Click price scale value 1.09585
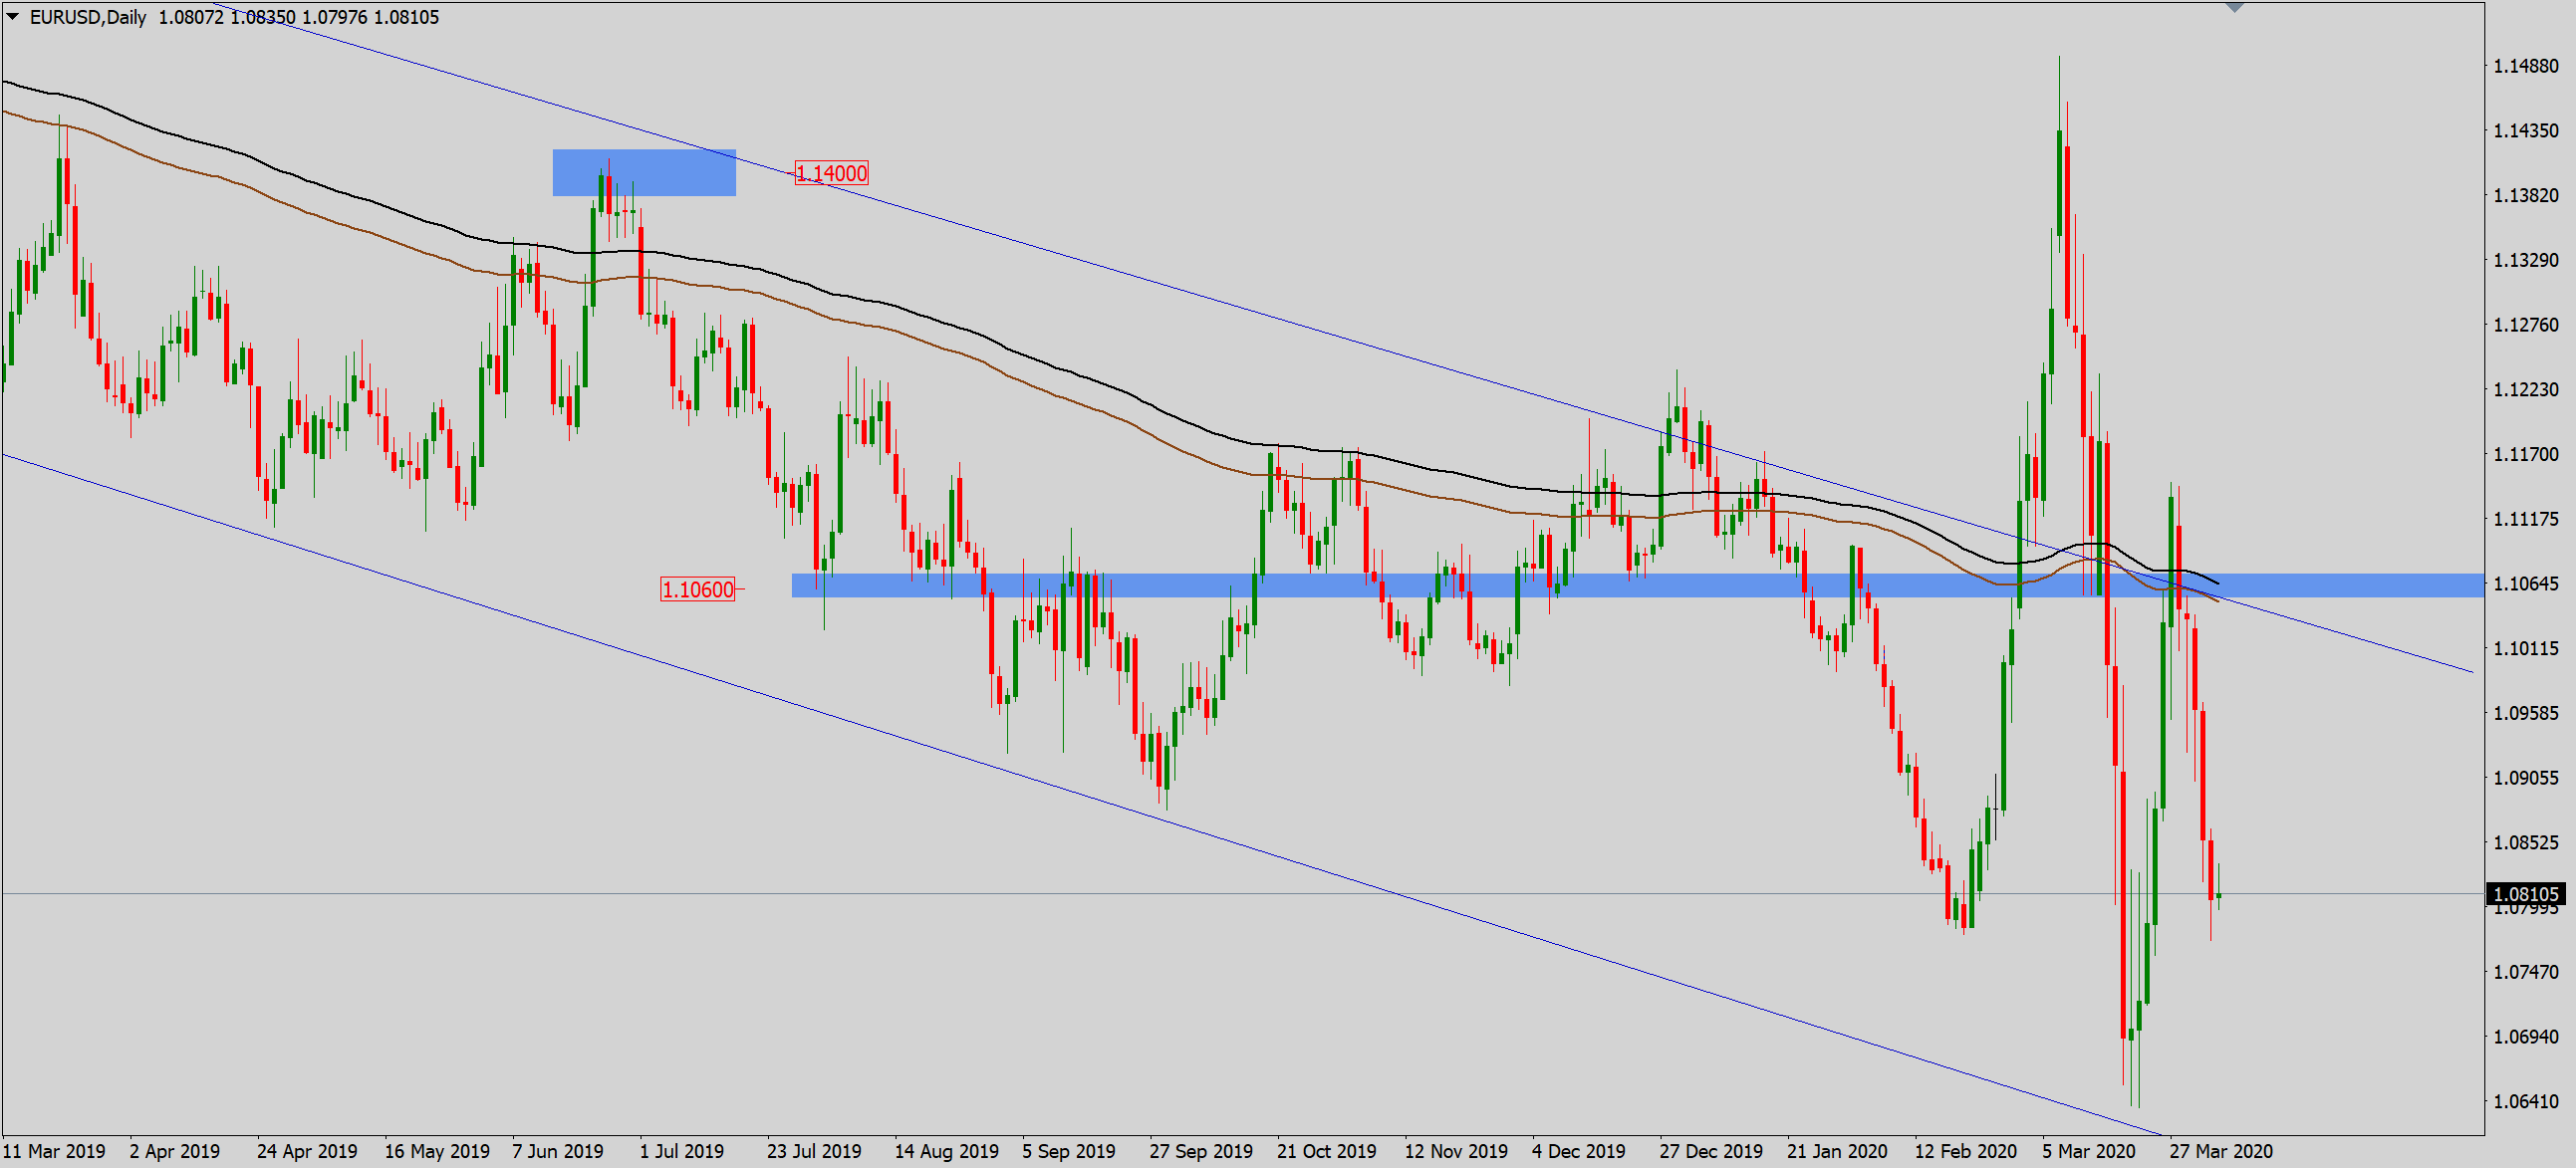 point(2526,713)
